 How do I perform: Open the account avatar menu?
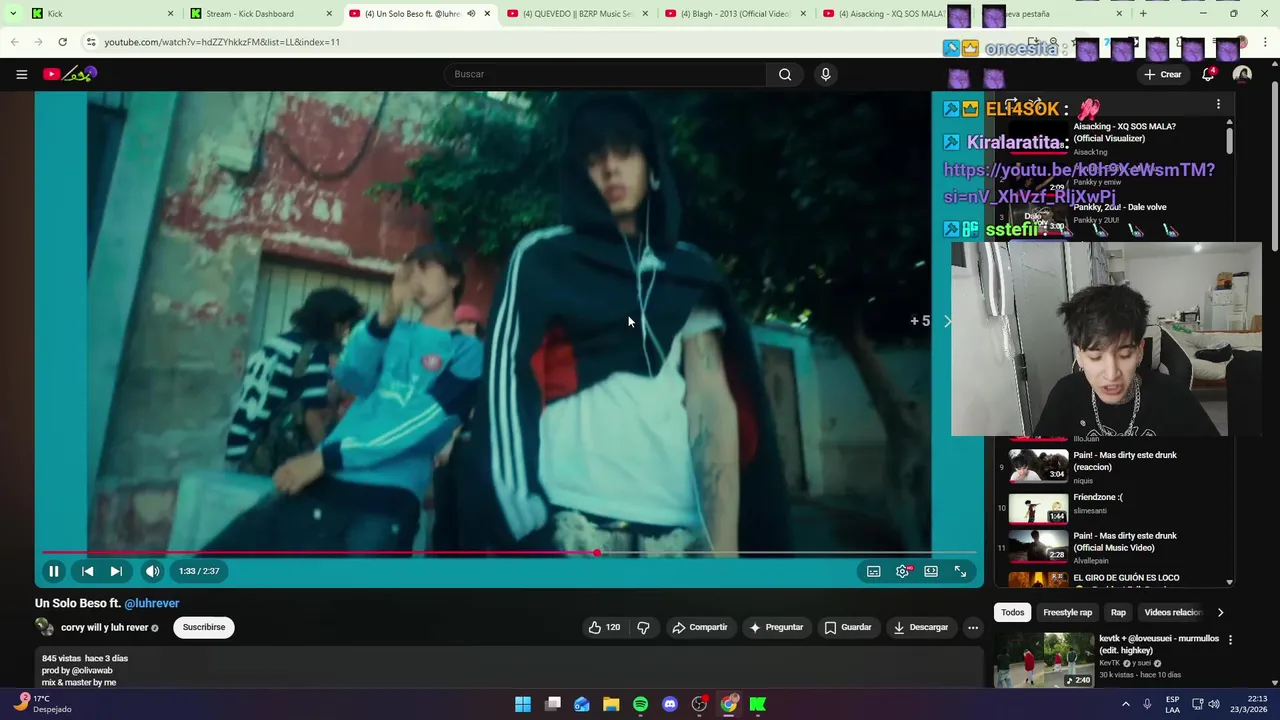coord(1242,74)
